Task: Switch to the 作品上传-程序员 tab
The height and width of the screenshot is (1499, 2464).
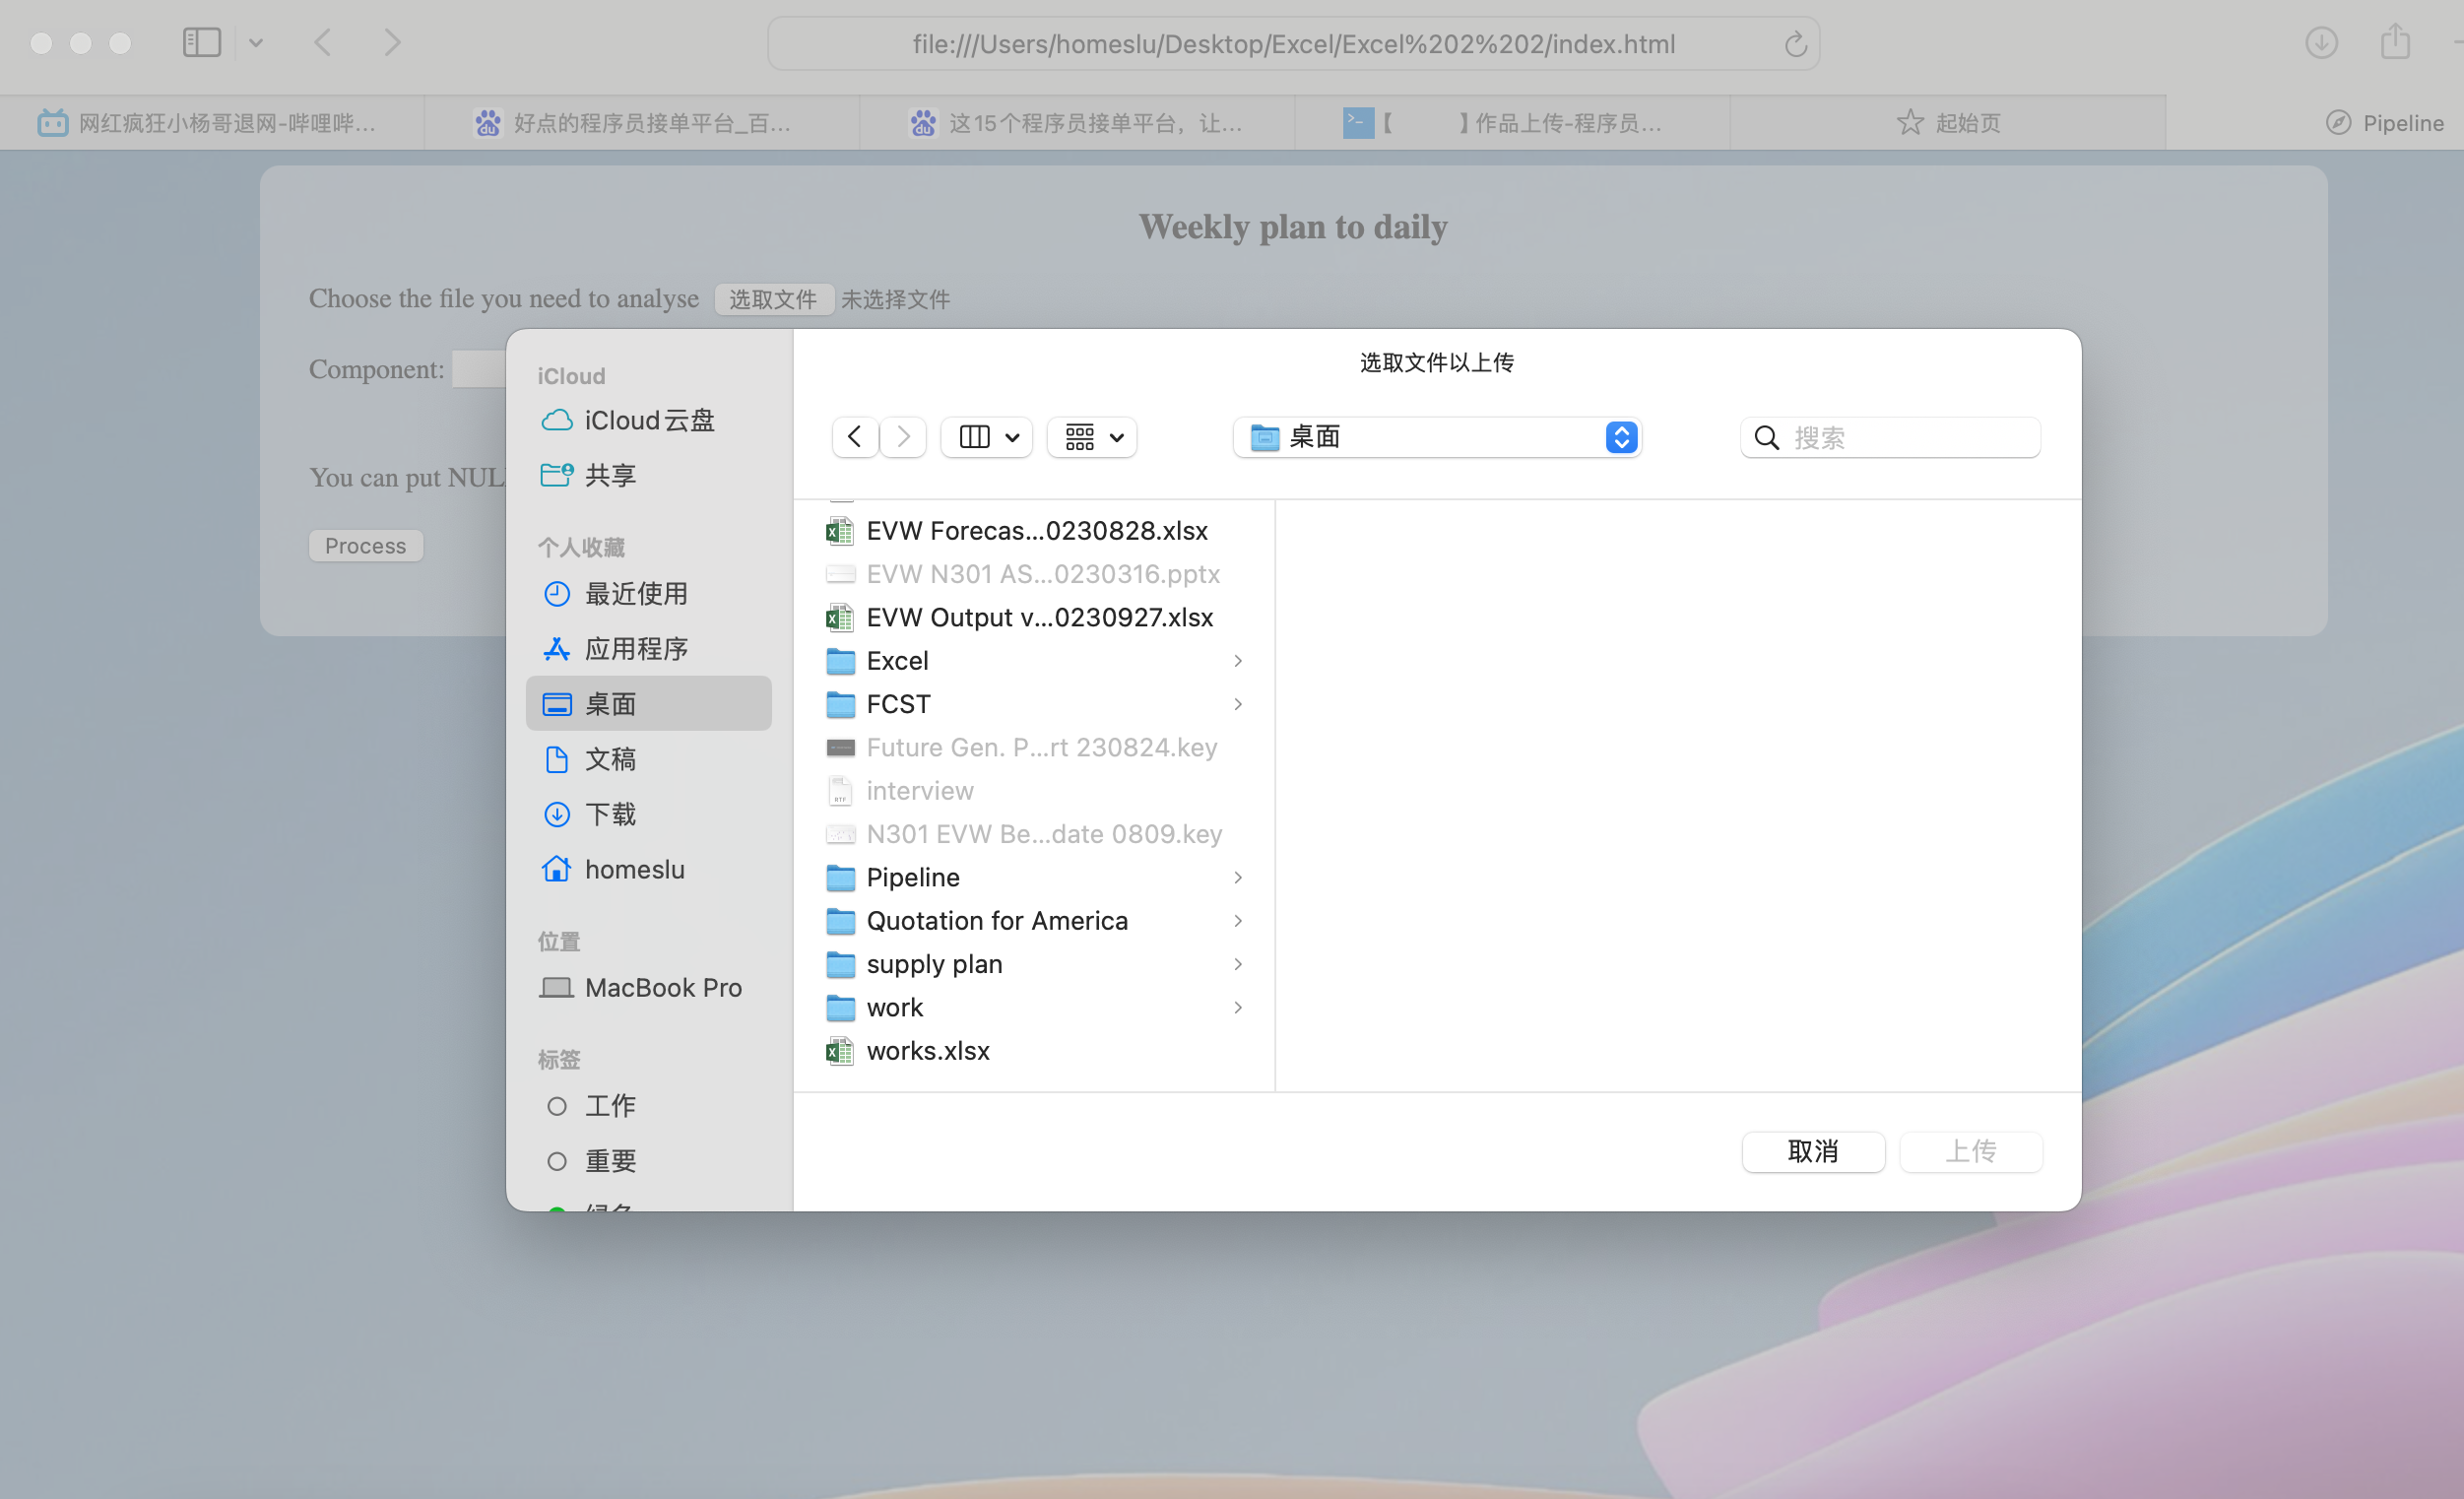Action: coord(1512,123)
